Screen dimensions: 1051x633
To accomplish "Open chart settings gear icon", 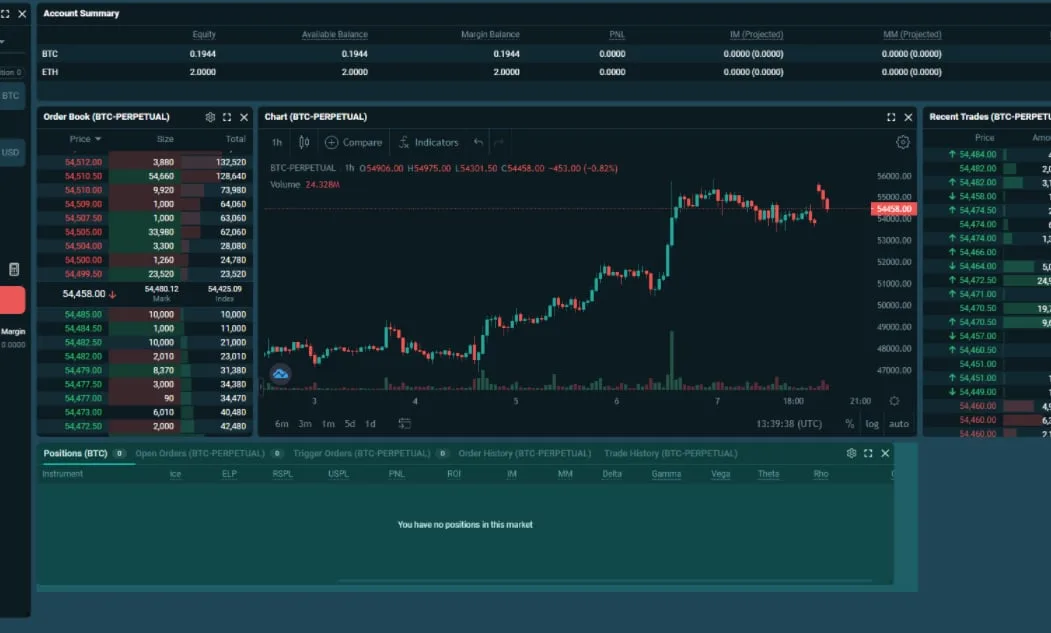I will point(903,142).
